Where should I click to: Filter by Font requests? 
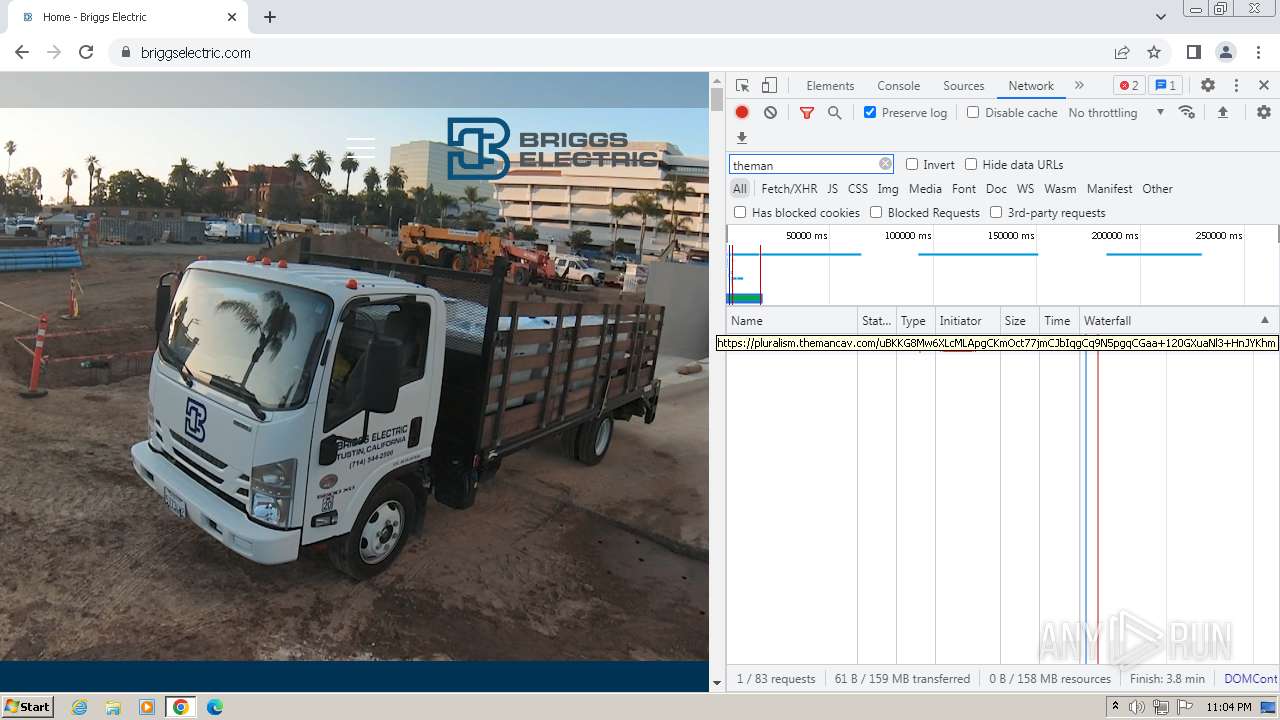point(964,189)
